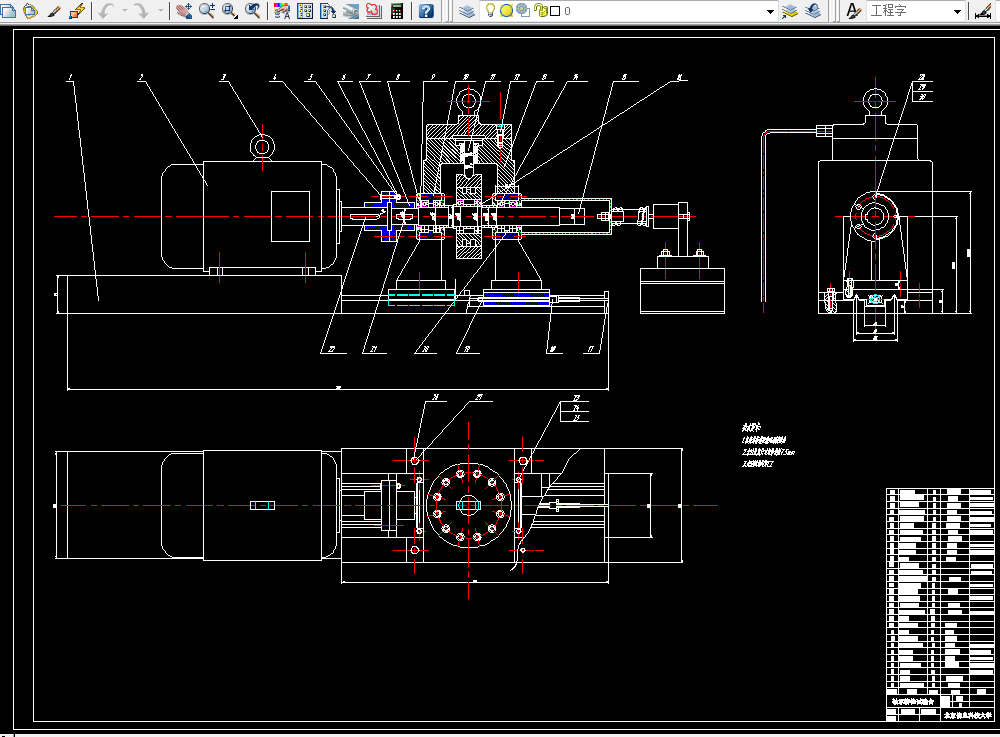Click the Text Style manager icon

(853, 11)
